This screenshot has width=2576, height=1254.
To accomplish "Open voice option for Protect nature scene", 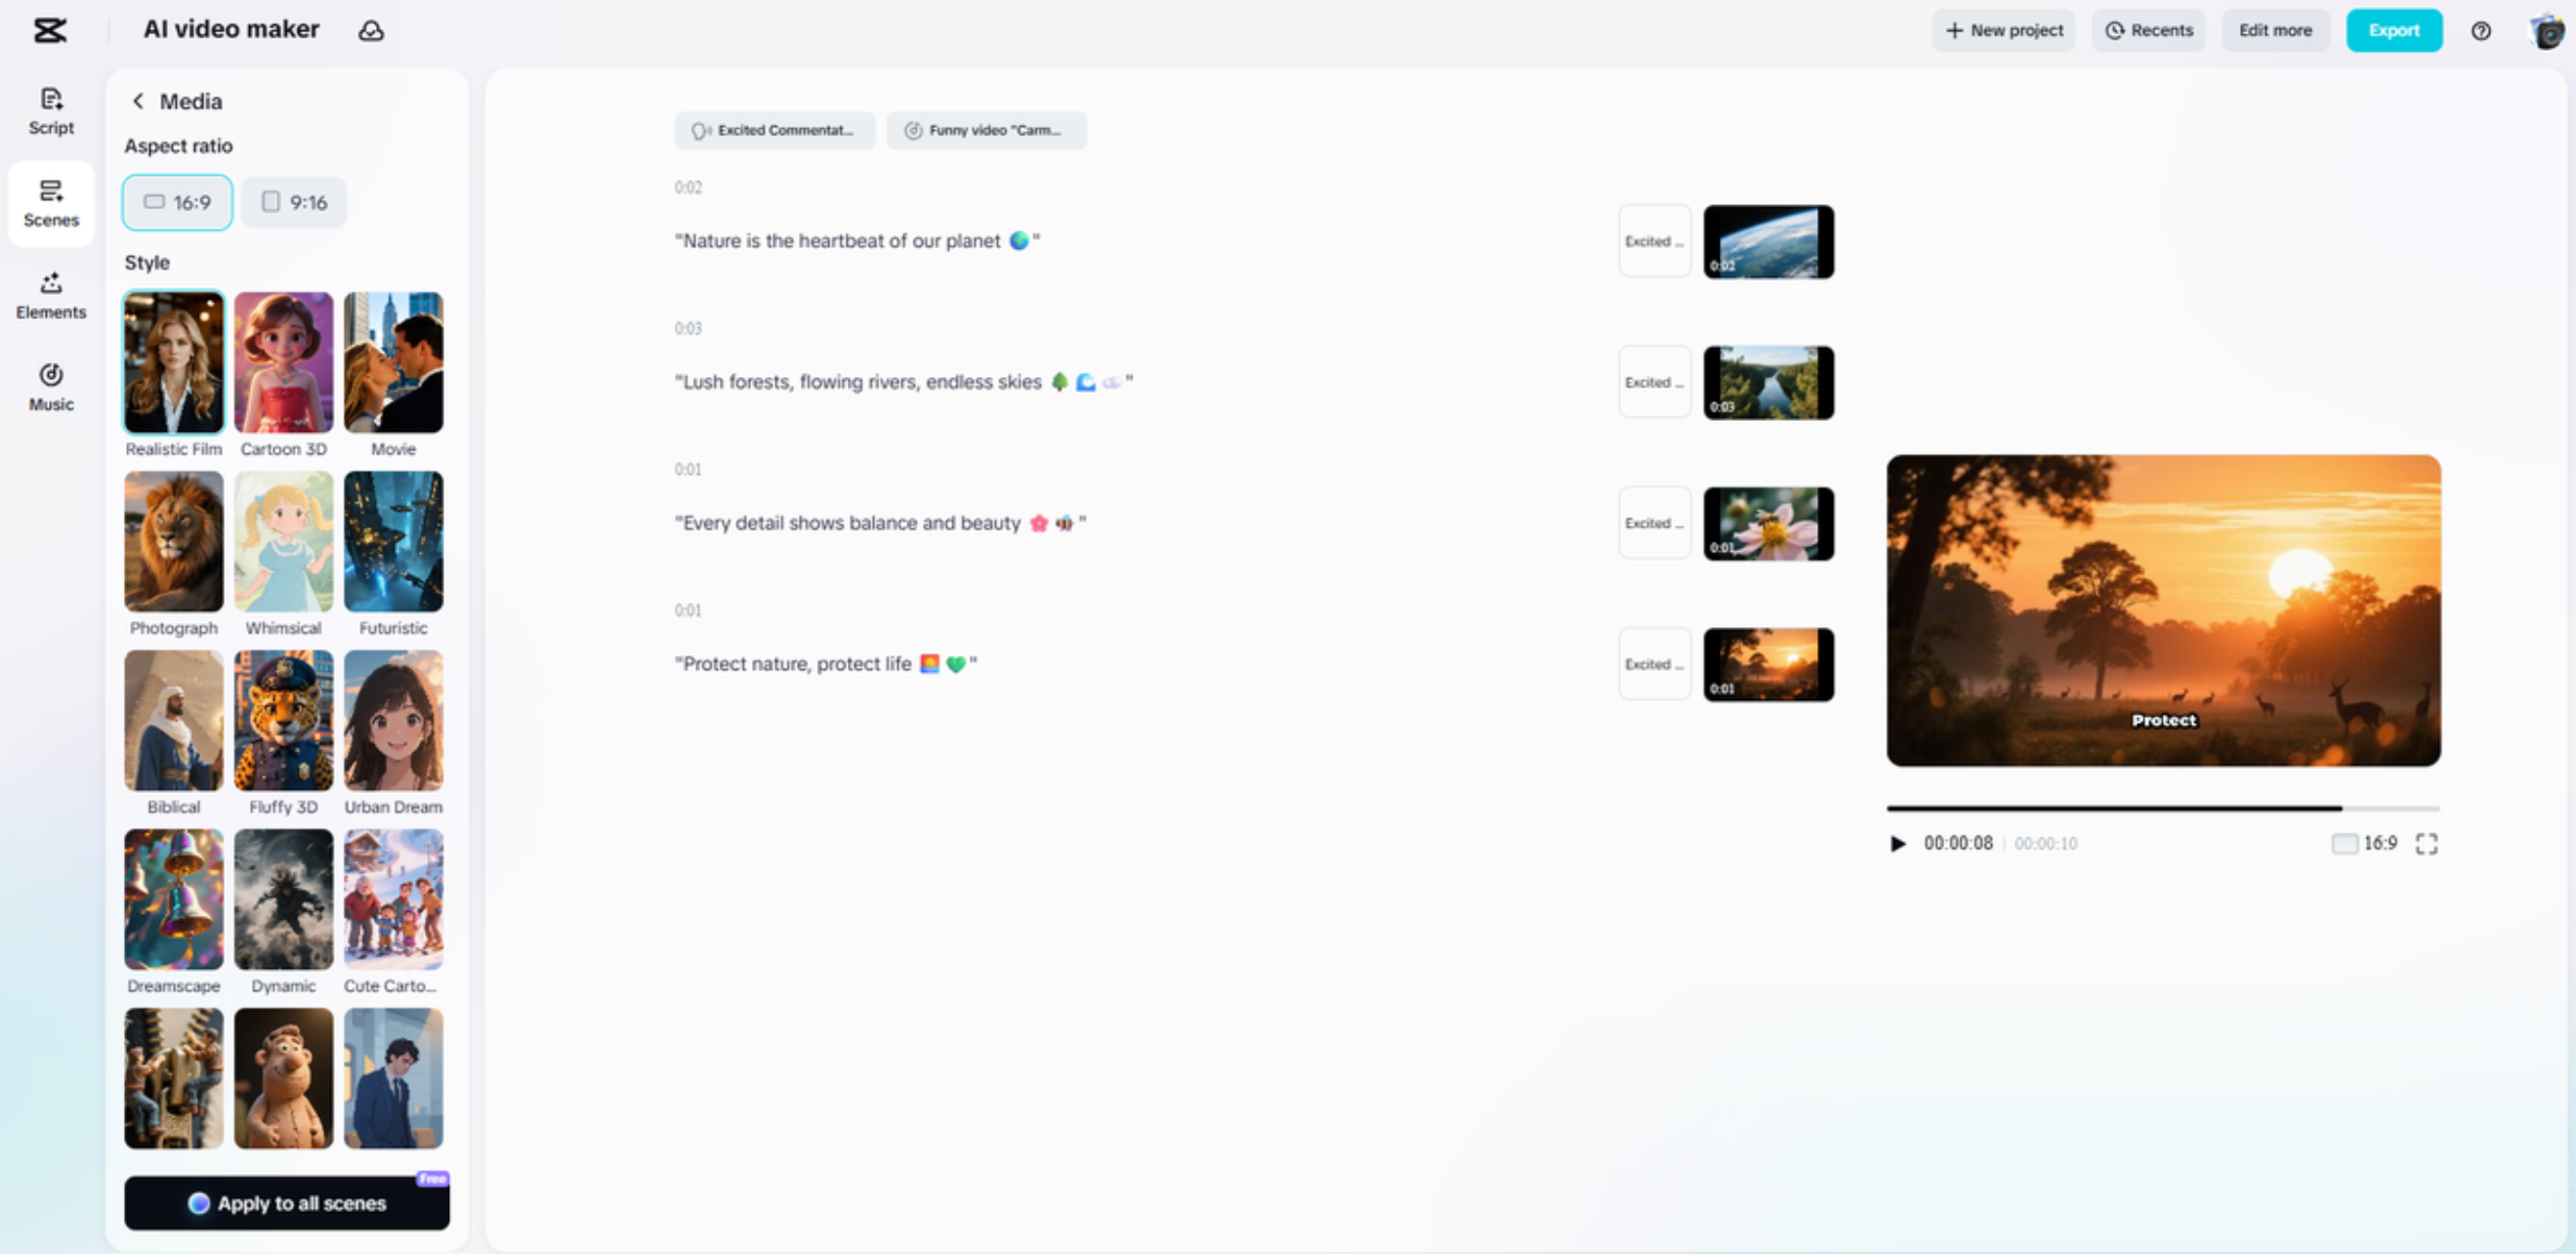I will tap(1654, 664).
